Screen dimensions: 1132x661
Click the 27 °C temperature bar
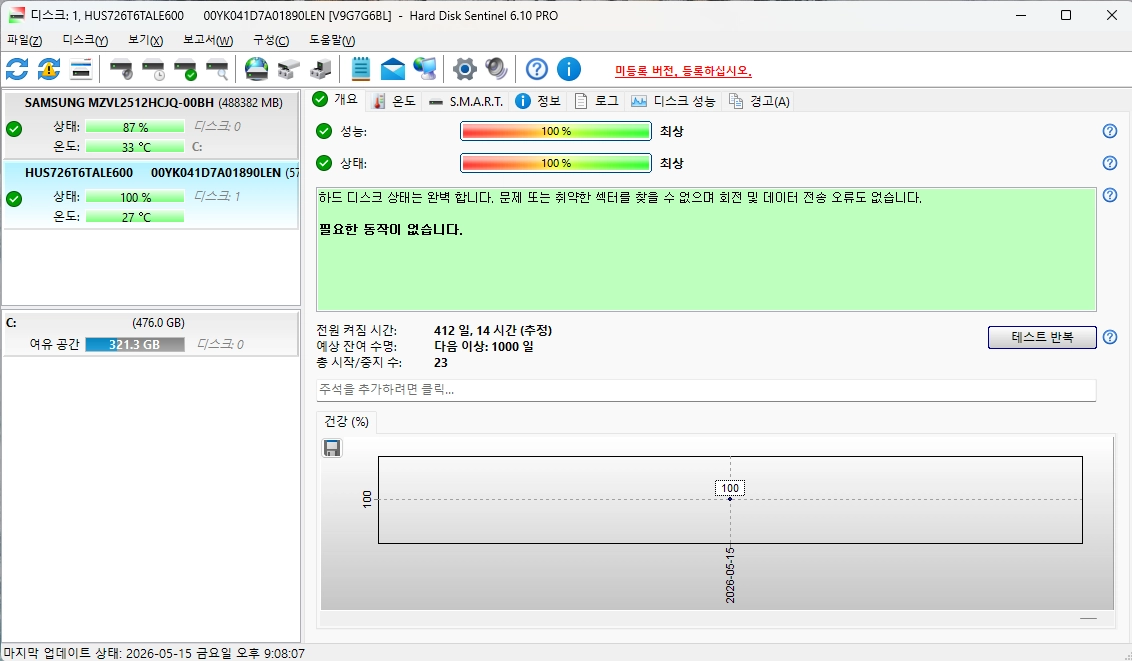(135, 217)
